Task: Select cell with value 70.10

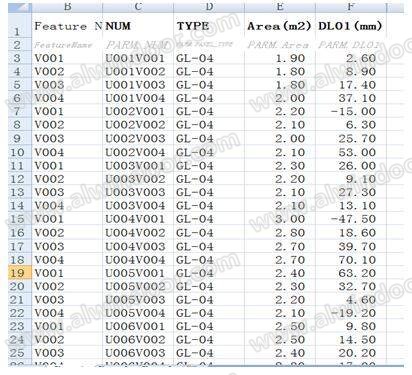Action: pyautogui.click(x=351, y=260)
